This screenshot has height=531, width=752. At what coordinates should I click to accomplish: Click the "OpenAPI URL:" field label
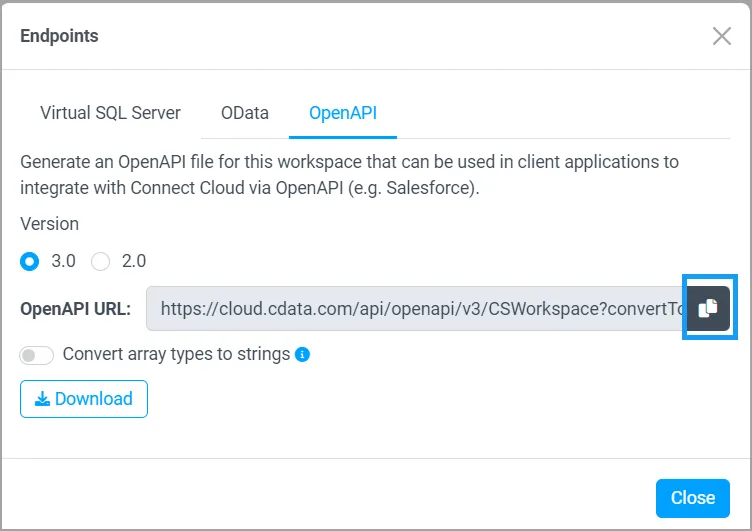coord(75,309)
